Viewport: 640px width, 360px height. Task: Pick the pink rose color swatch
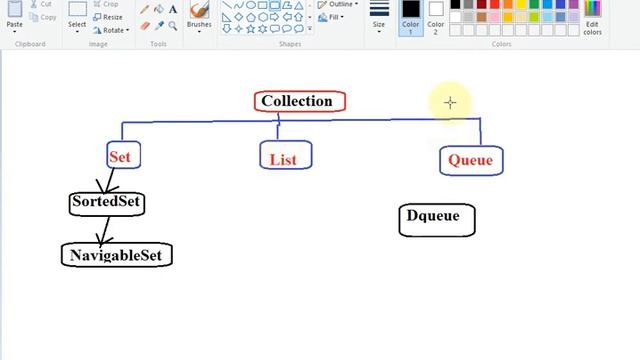[495, 17]
